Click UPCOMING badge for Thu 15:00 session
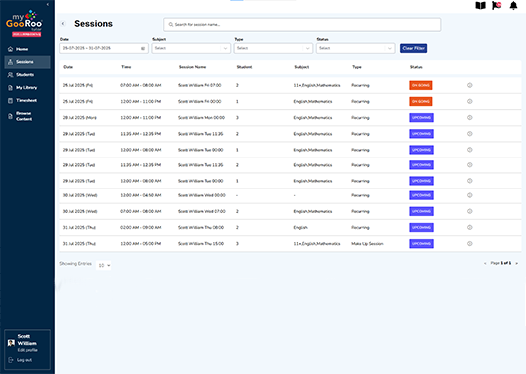 421,244
